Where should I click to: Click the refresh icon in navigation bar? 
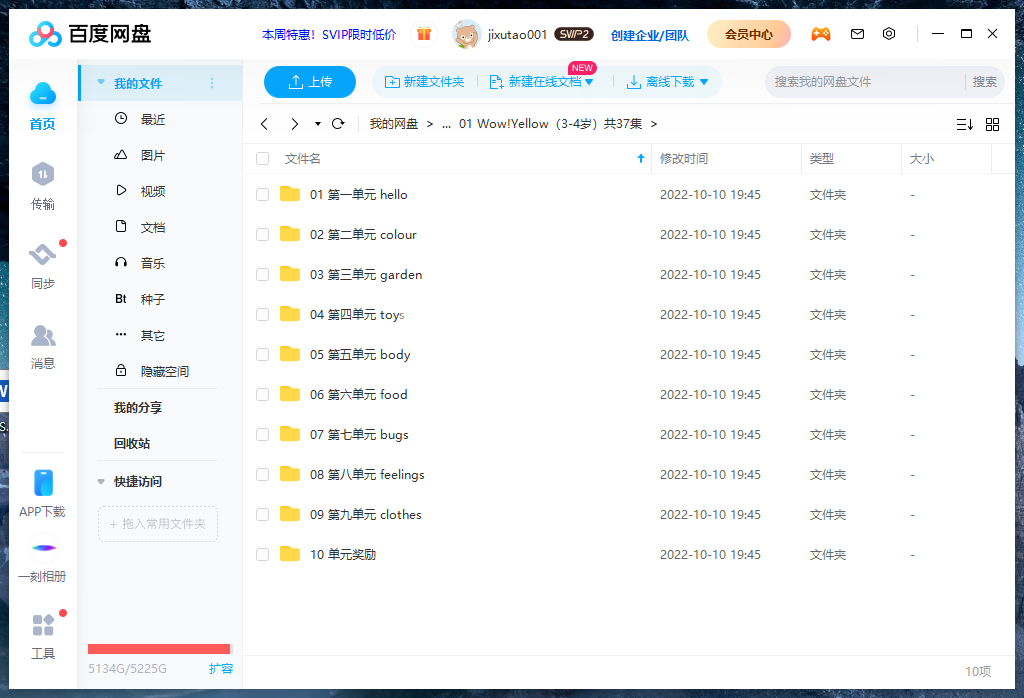click(338, 124)
